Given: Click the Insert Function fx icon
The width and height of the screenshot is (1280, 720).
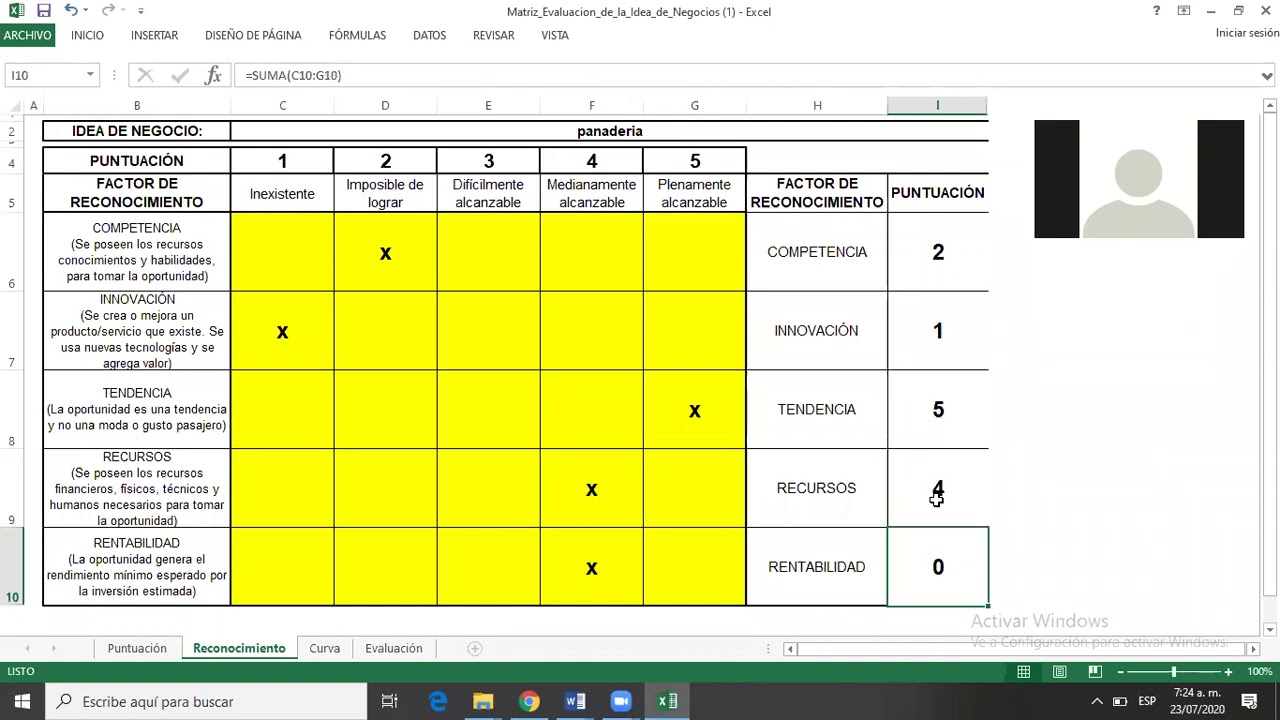Looking at the screenshot, I should click(213, 75).
